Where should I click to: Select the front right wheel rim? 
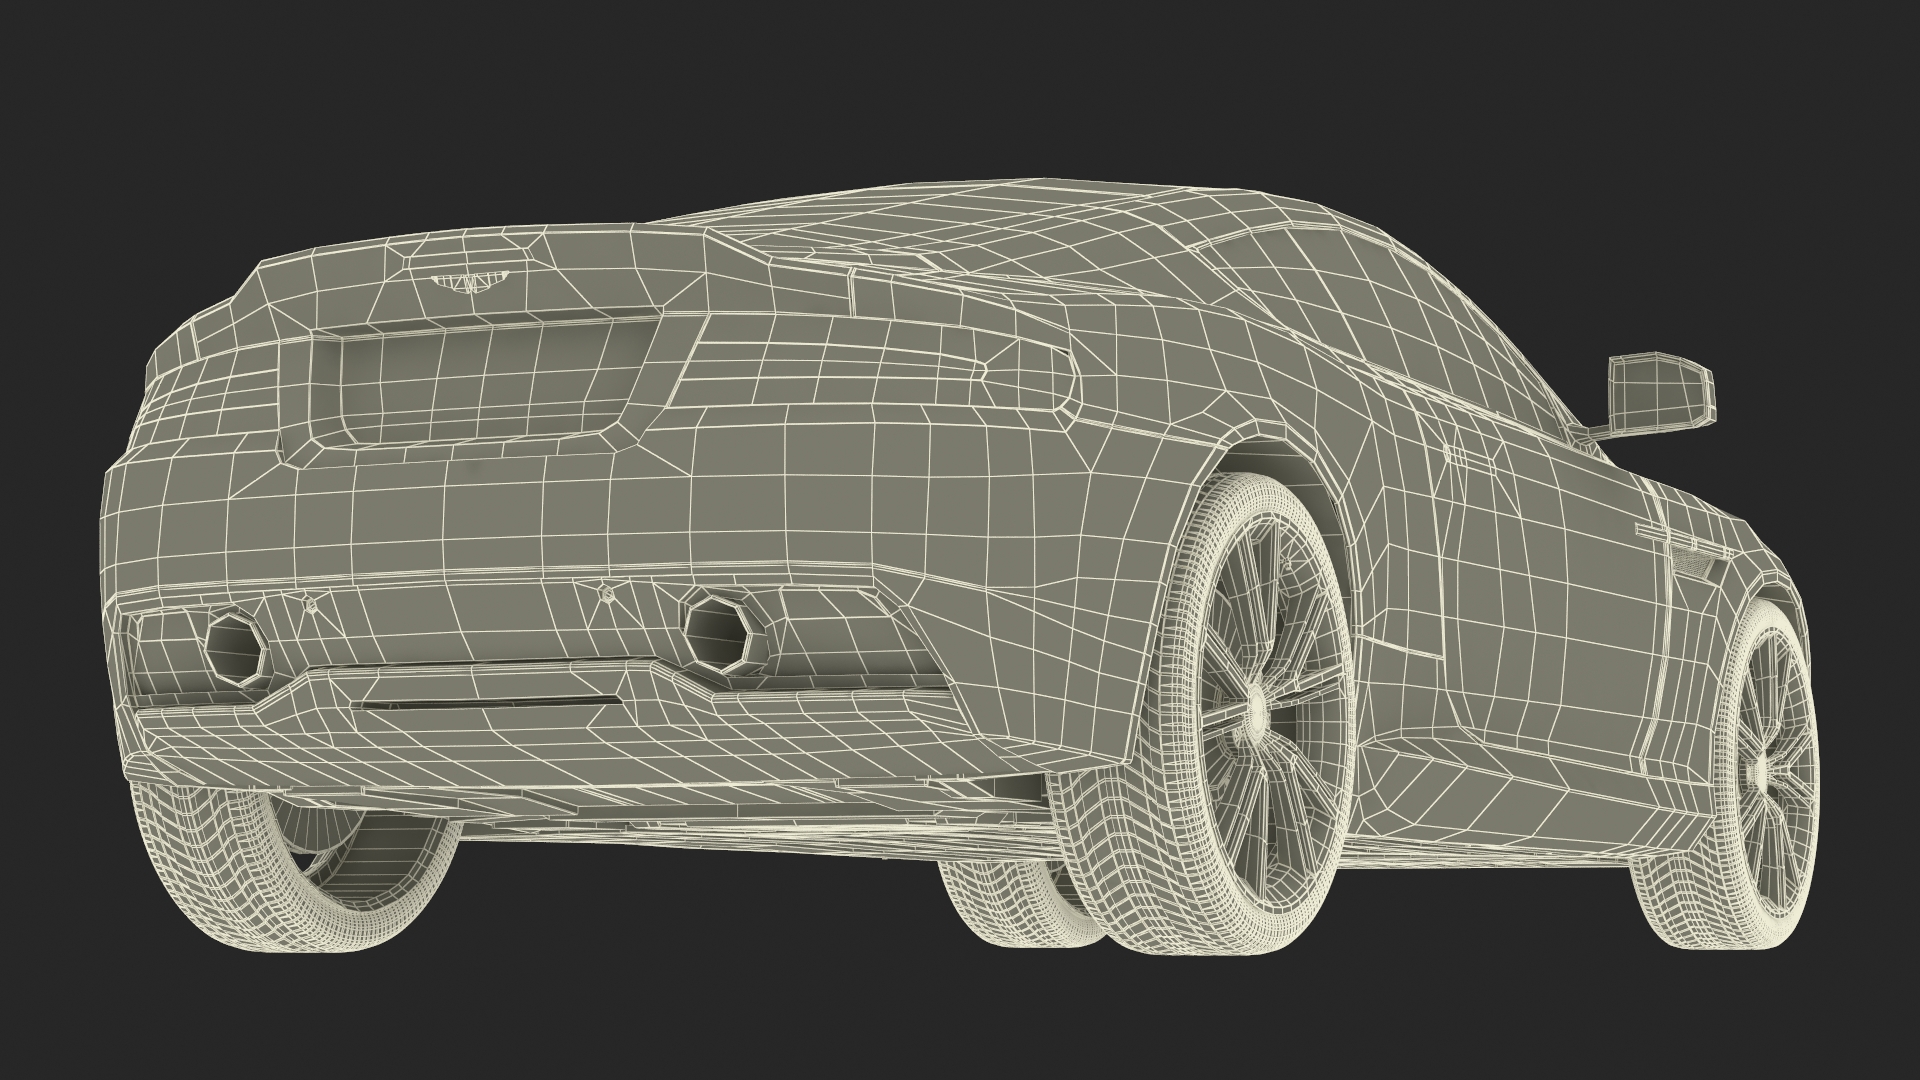(x=1770, y=773)
